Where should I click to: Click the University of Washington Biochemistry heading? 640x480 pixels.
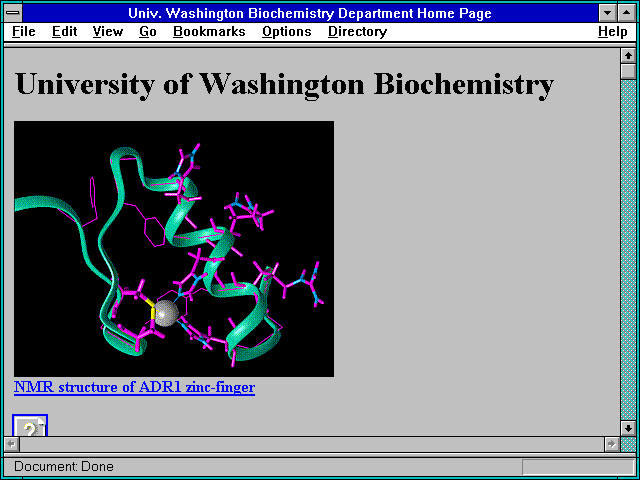tap(284, 84)
